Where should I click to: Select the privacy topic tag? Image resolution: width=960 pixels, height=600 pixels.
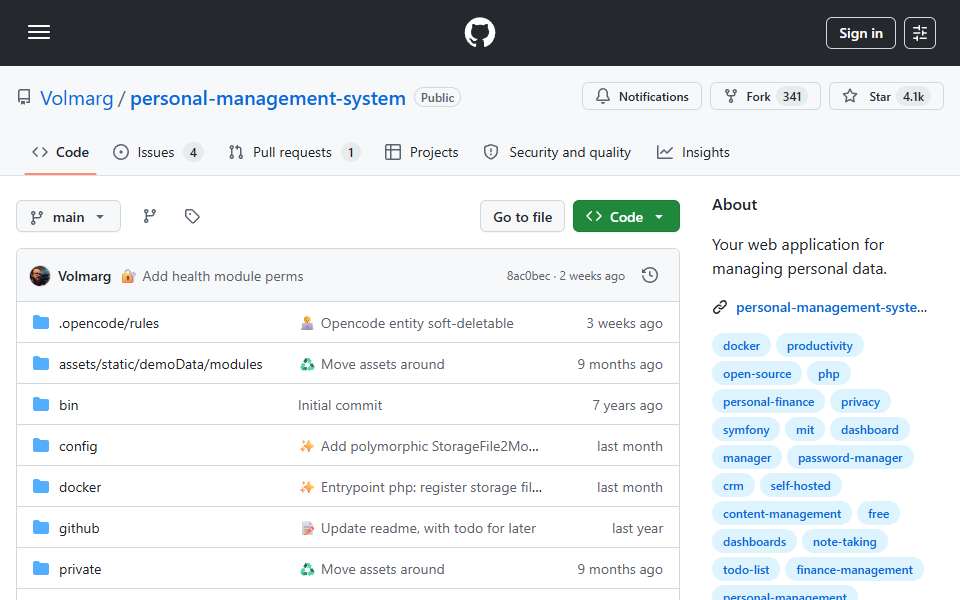pos(860,402)
